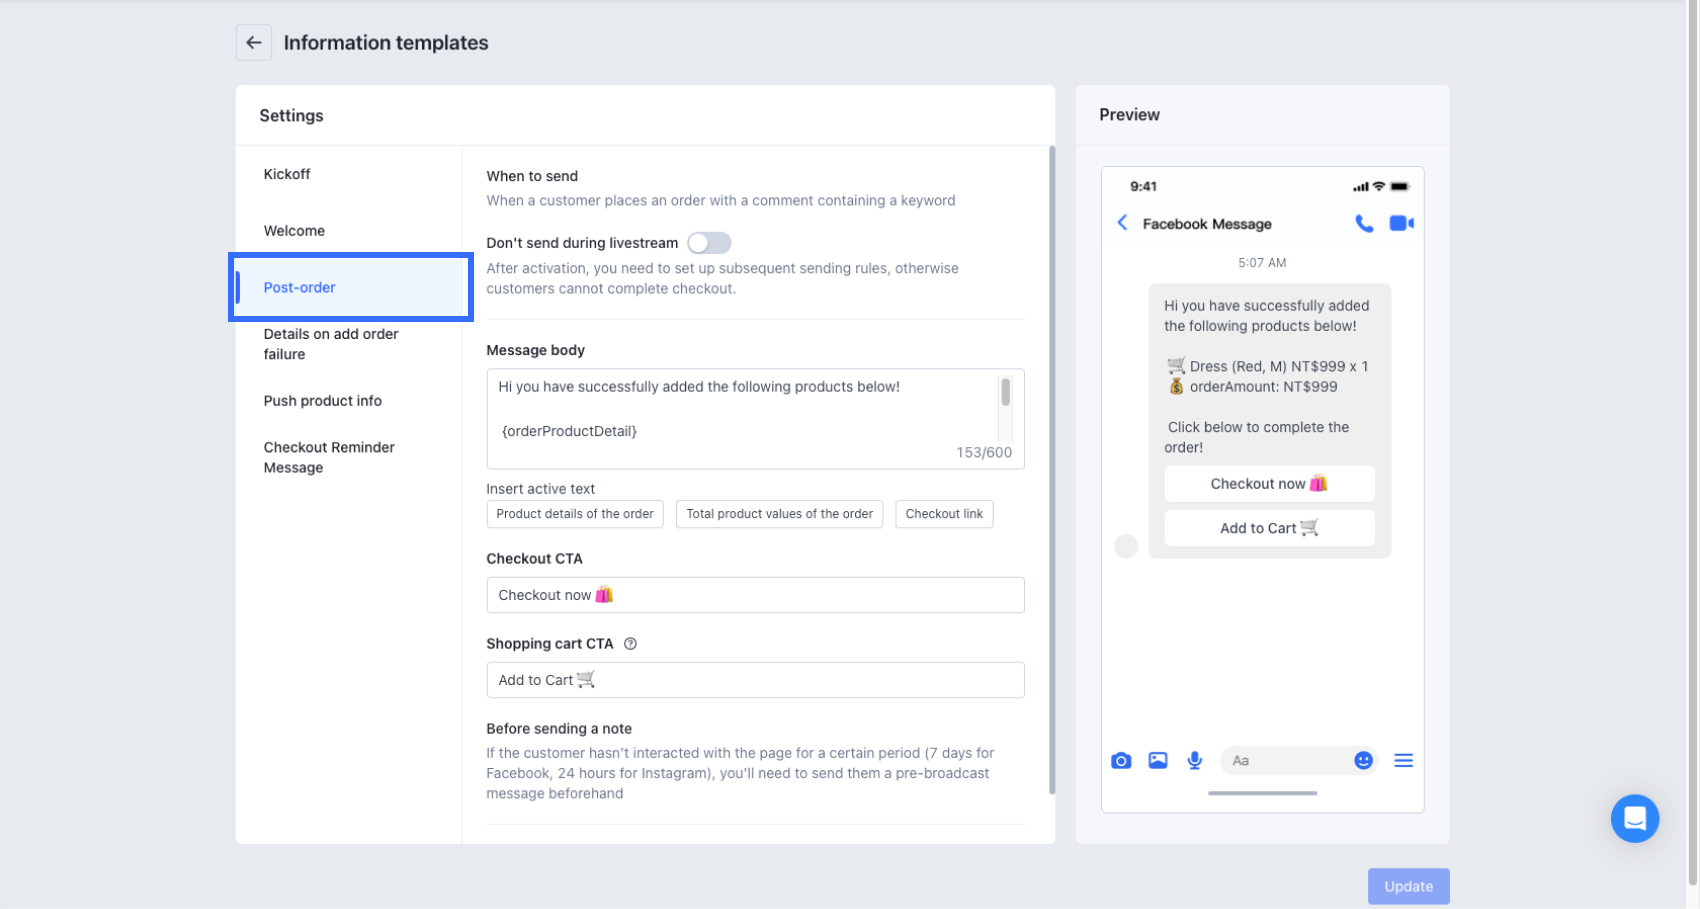Open the help chat bubble widget
The height and width of the screenshot is (909, 1700).
1634,818
